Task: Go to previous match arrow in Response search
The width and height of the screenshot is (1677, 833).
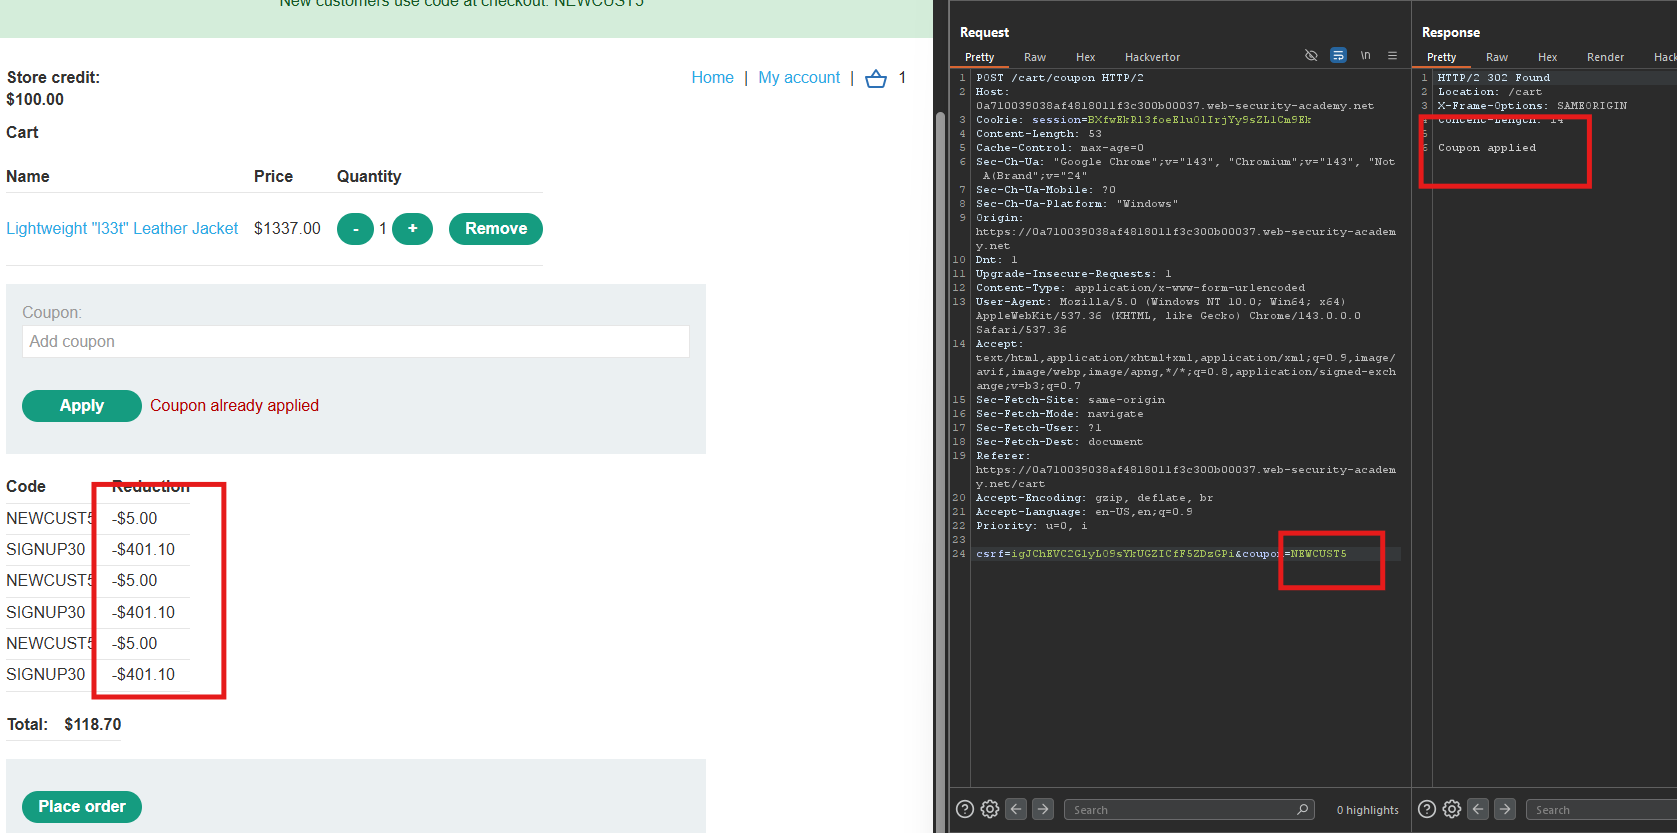Action: pos(1479,809)
